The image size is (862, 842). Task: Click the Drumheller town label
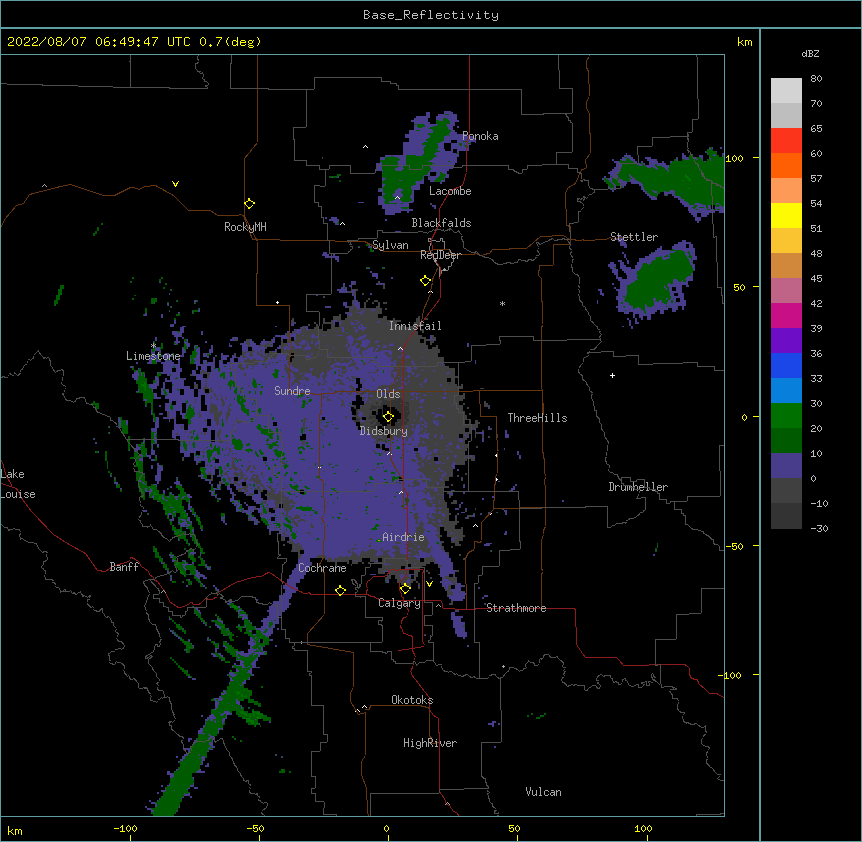pyautogui.click(x=638, y=487)
